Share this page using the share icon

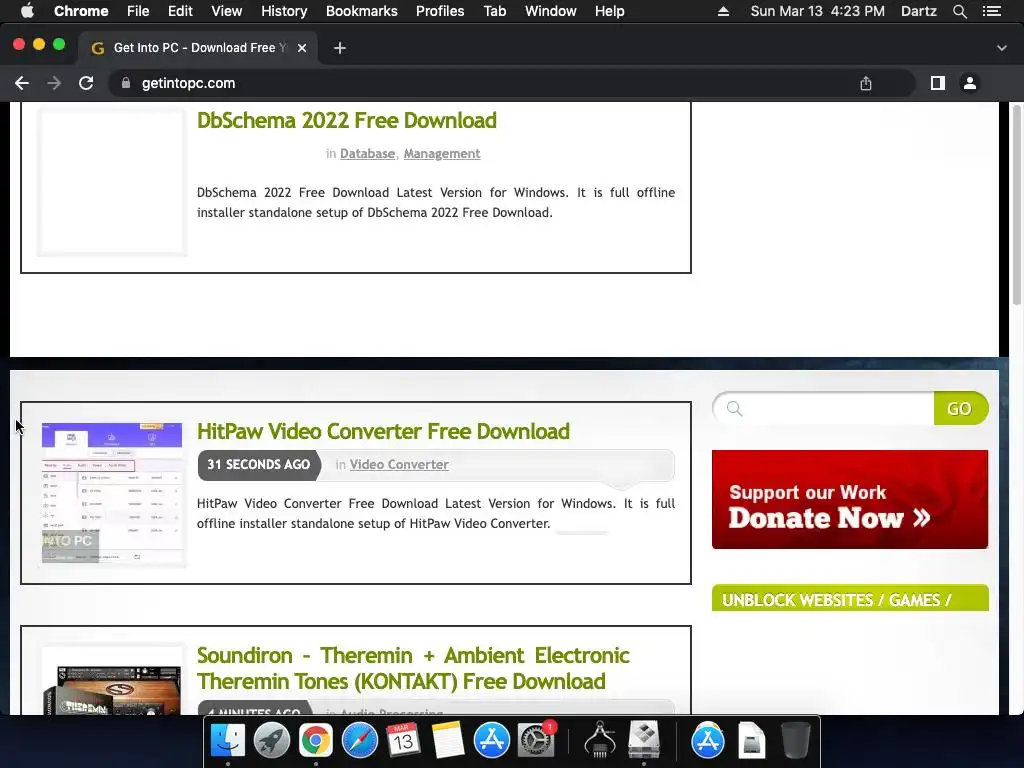coord(866,83)
